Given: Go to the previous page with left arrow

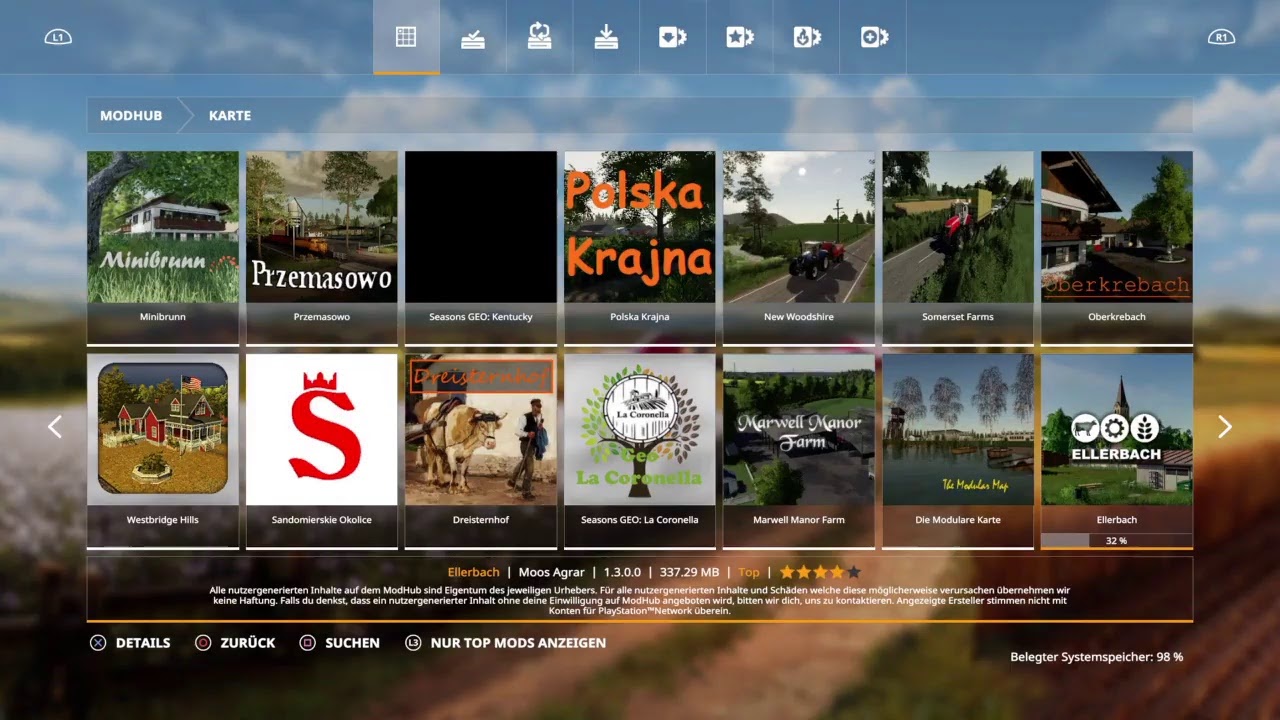Looking at the screenshot, I should tap(55, 427).
